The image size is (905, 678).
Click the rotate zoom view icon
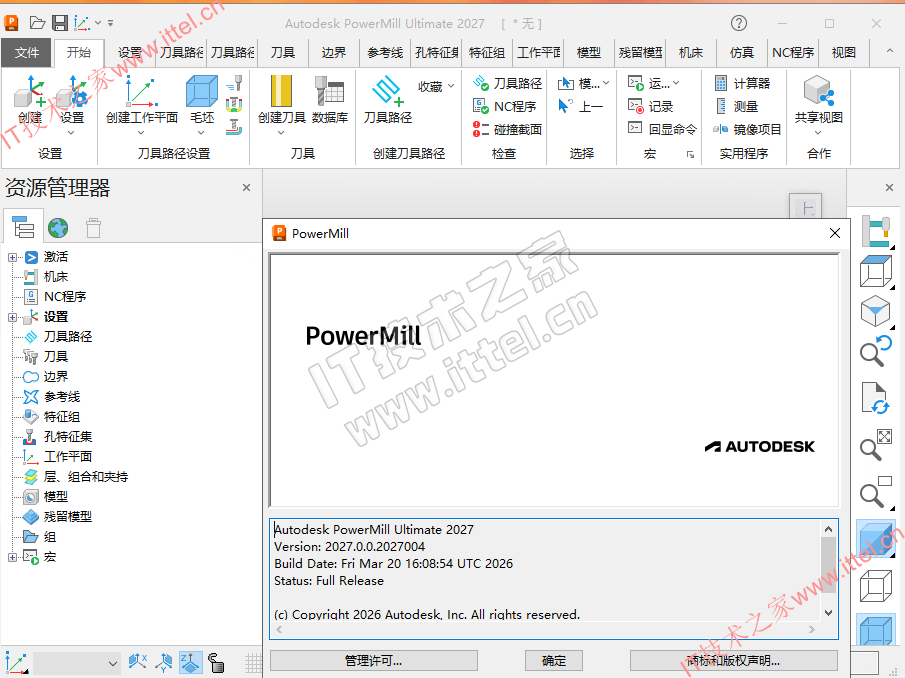[876, 351]
